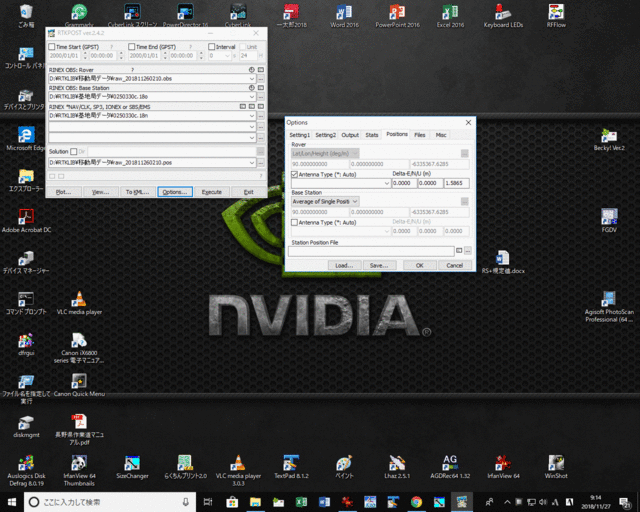The height and width of the screenshot is (512, 640).
Task: Open the Average of Single Posit dropdown
Action: pos(325,201)
